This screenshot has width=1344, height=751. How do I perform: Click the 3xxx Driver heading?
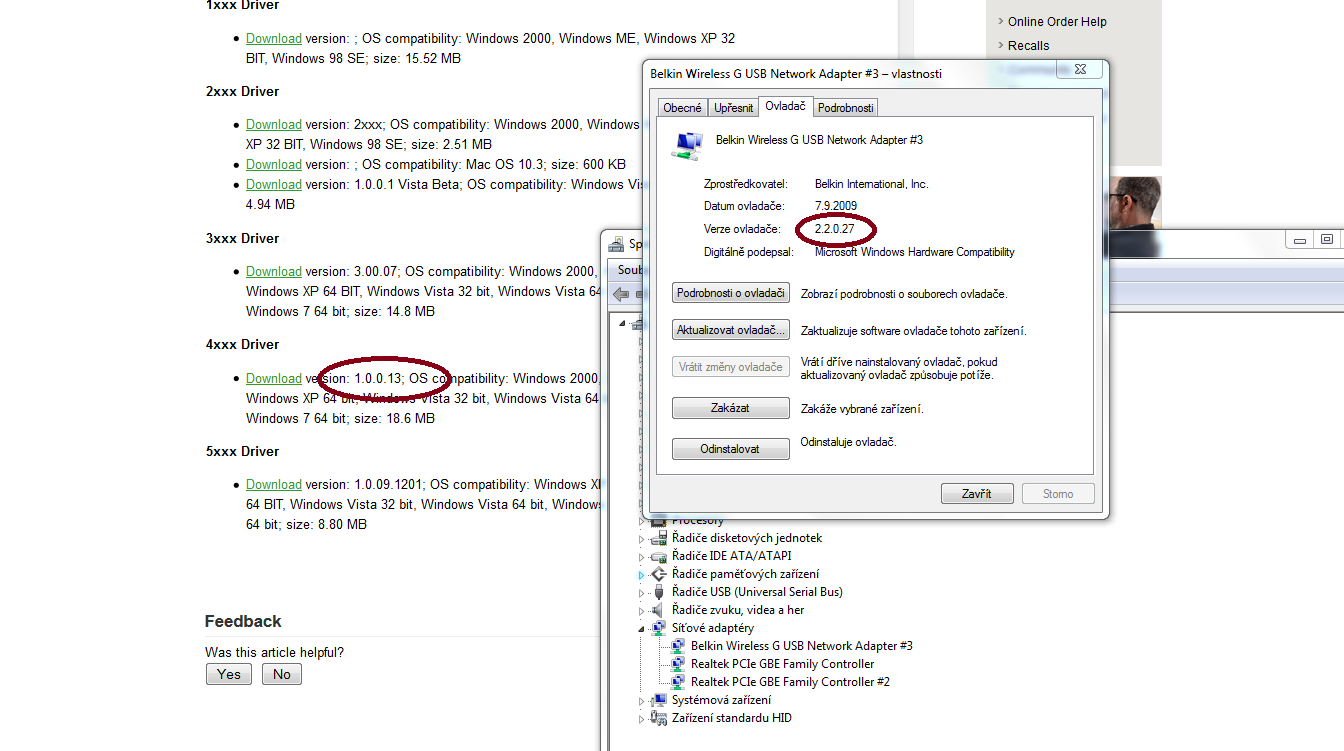(242, 238)
